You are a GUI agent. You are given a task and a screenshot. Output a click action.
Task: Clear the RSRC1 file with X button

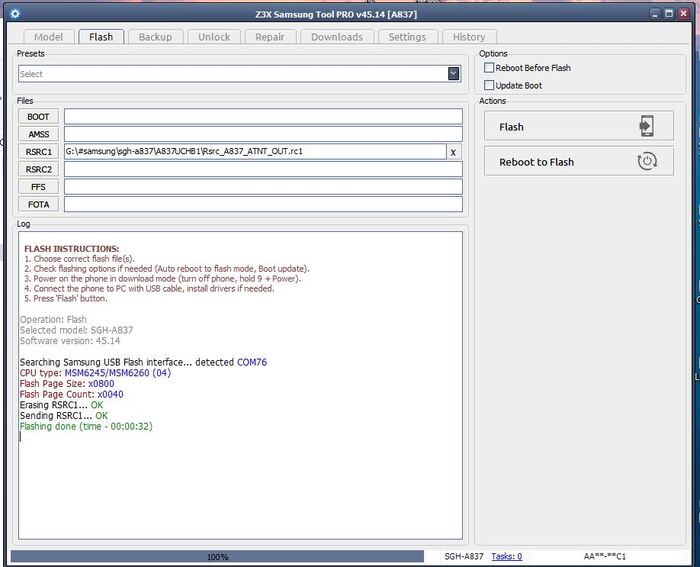(453, 152)
